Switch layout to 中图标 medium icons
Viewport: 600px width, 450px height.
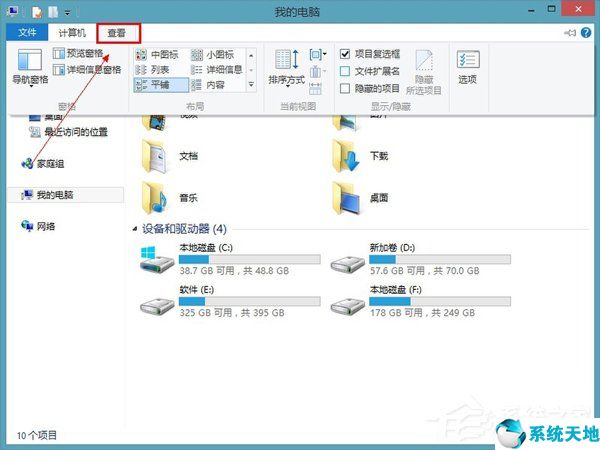(x=157, y=55)
